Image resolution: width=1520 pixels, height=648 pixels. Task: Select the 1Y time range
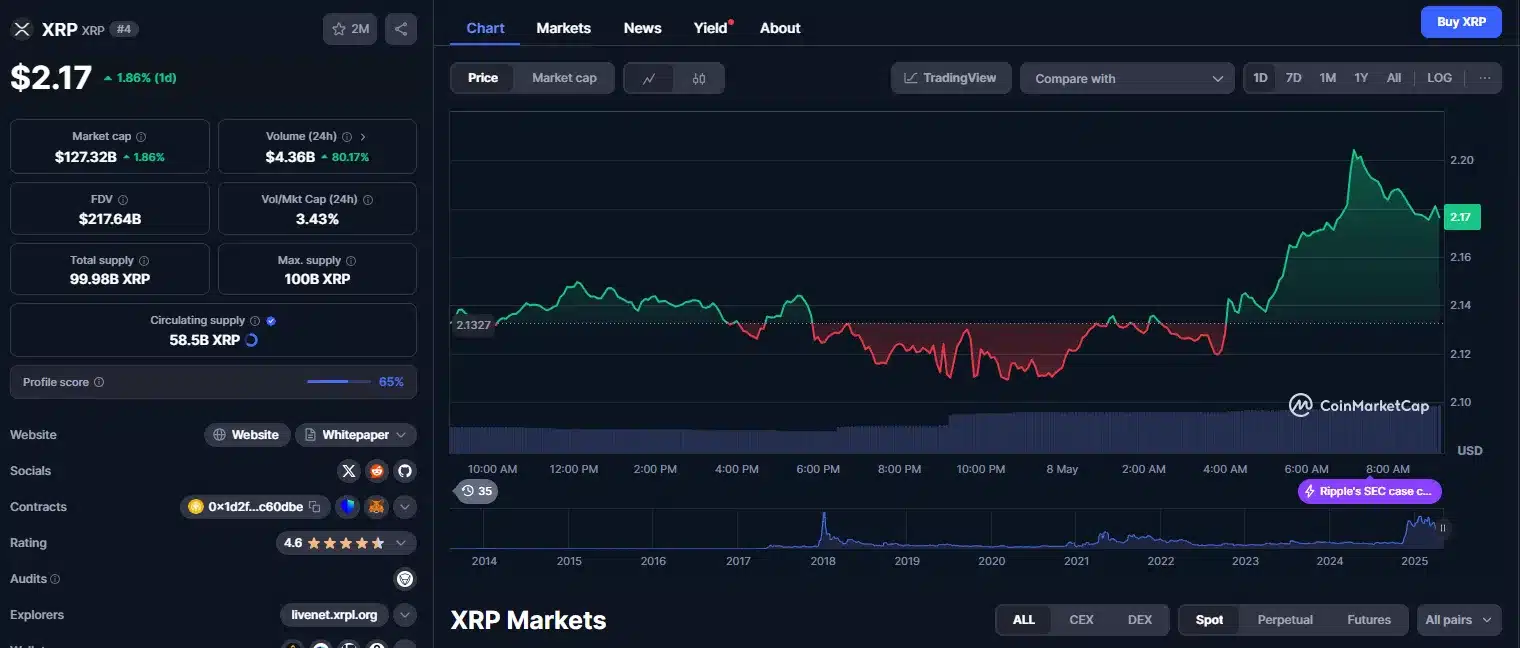1361,78
